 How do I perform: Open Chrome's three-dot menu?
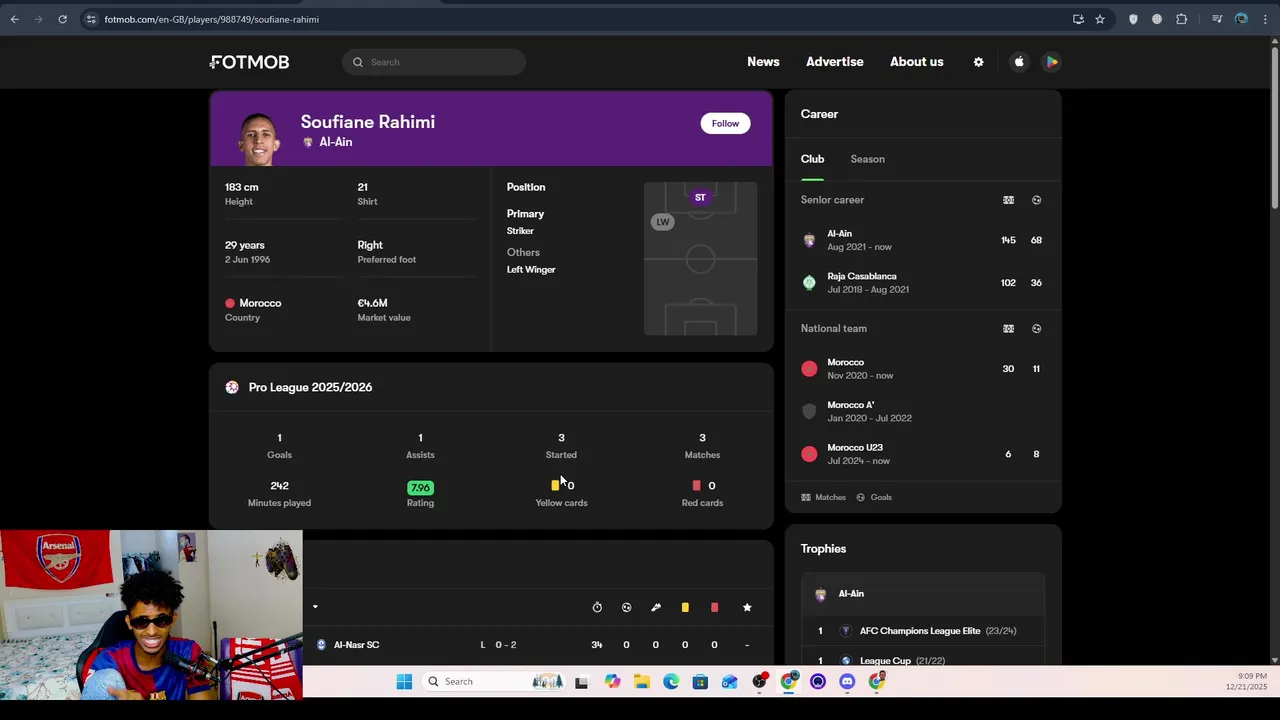tap(1265, 19)
